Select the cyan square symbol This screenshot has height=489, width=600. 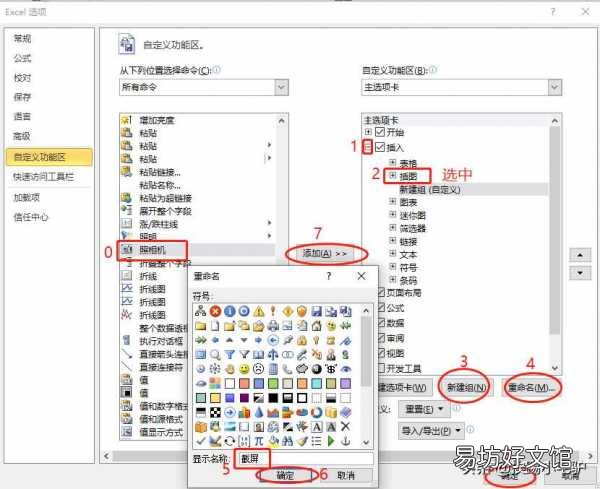click(316, 384)
